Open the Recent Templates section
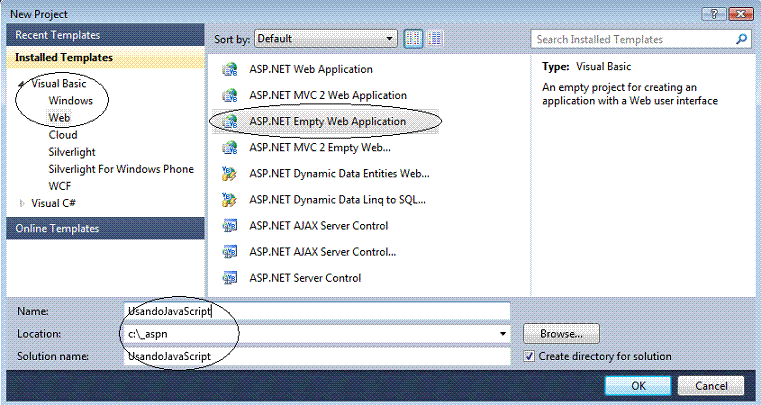Viewport: 761px width, 405px height. click(x=105, y=35)
